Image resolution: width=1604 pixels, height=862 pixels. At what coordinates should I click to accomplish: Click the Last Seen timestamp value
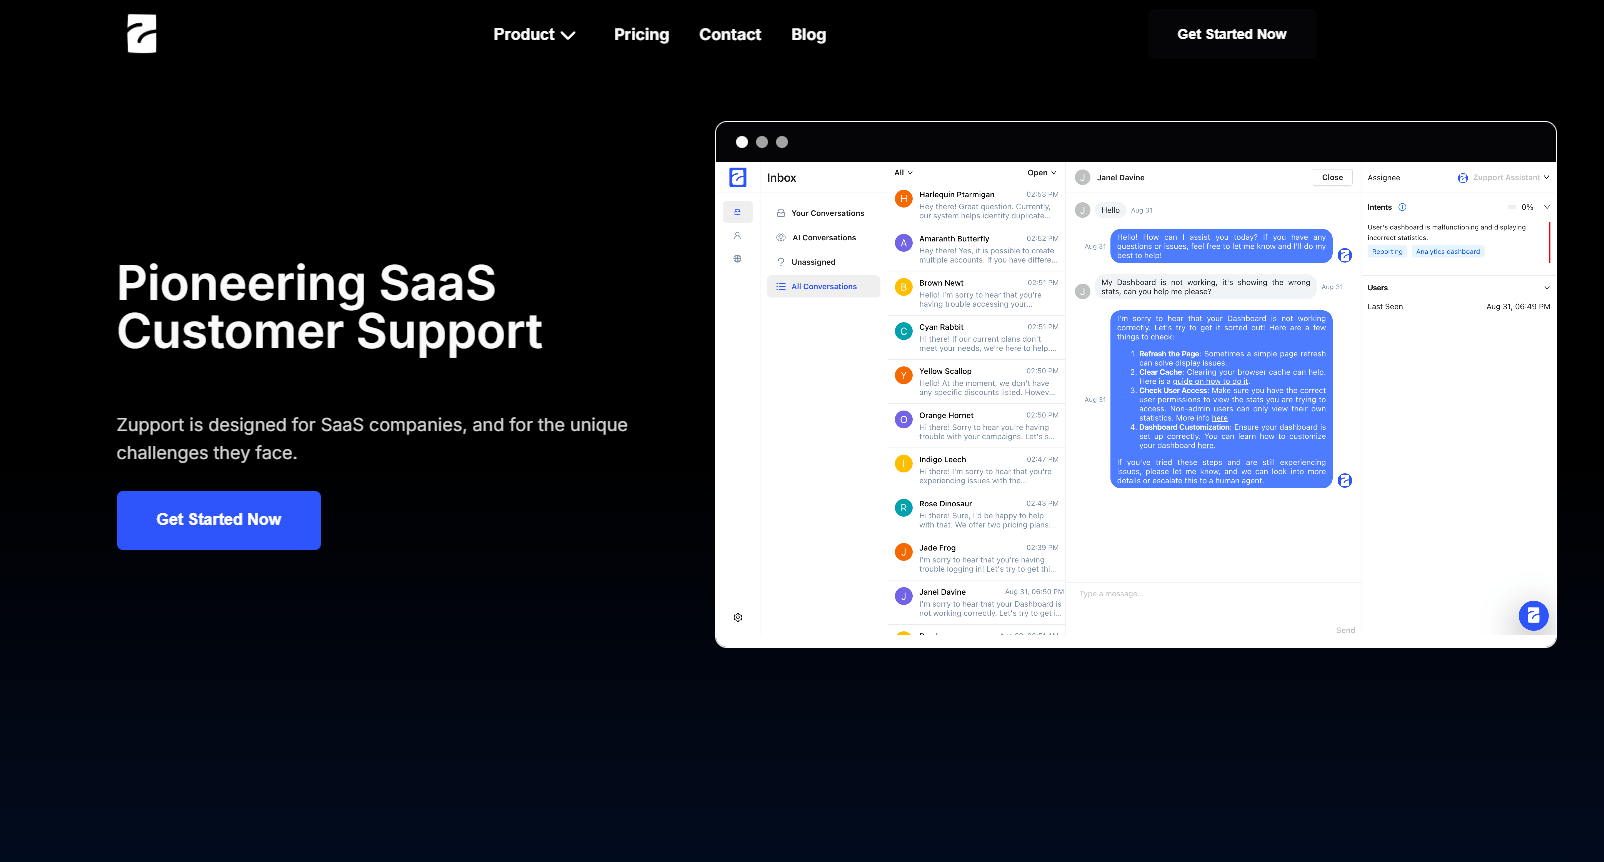point(1518,307)
